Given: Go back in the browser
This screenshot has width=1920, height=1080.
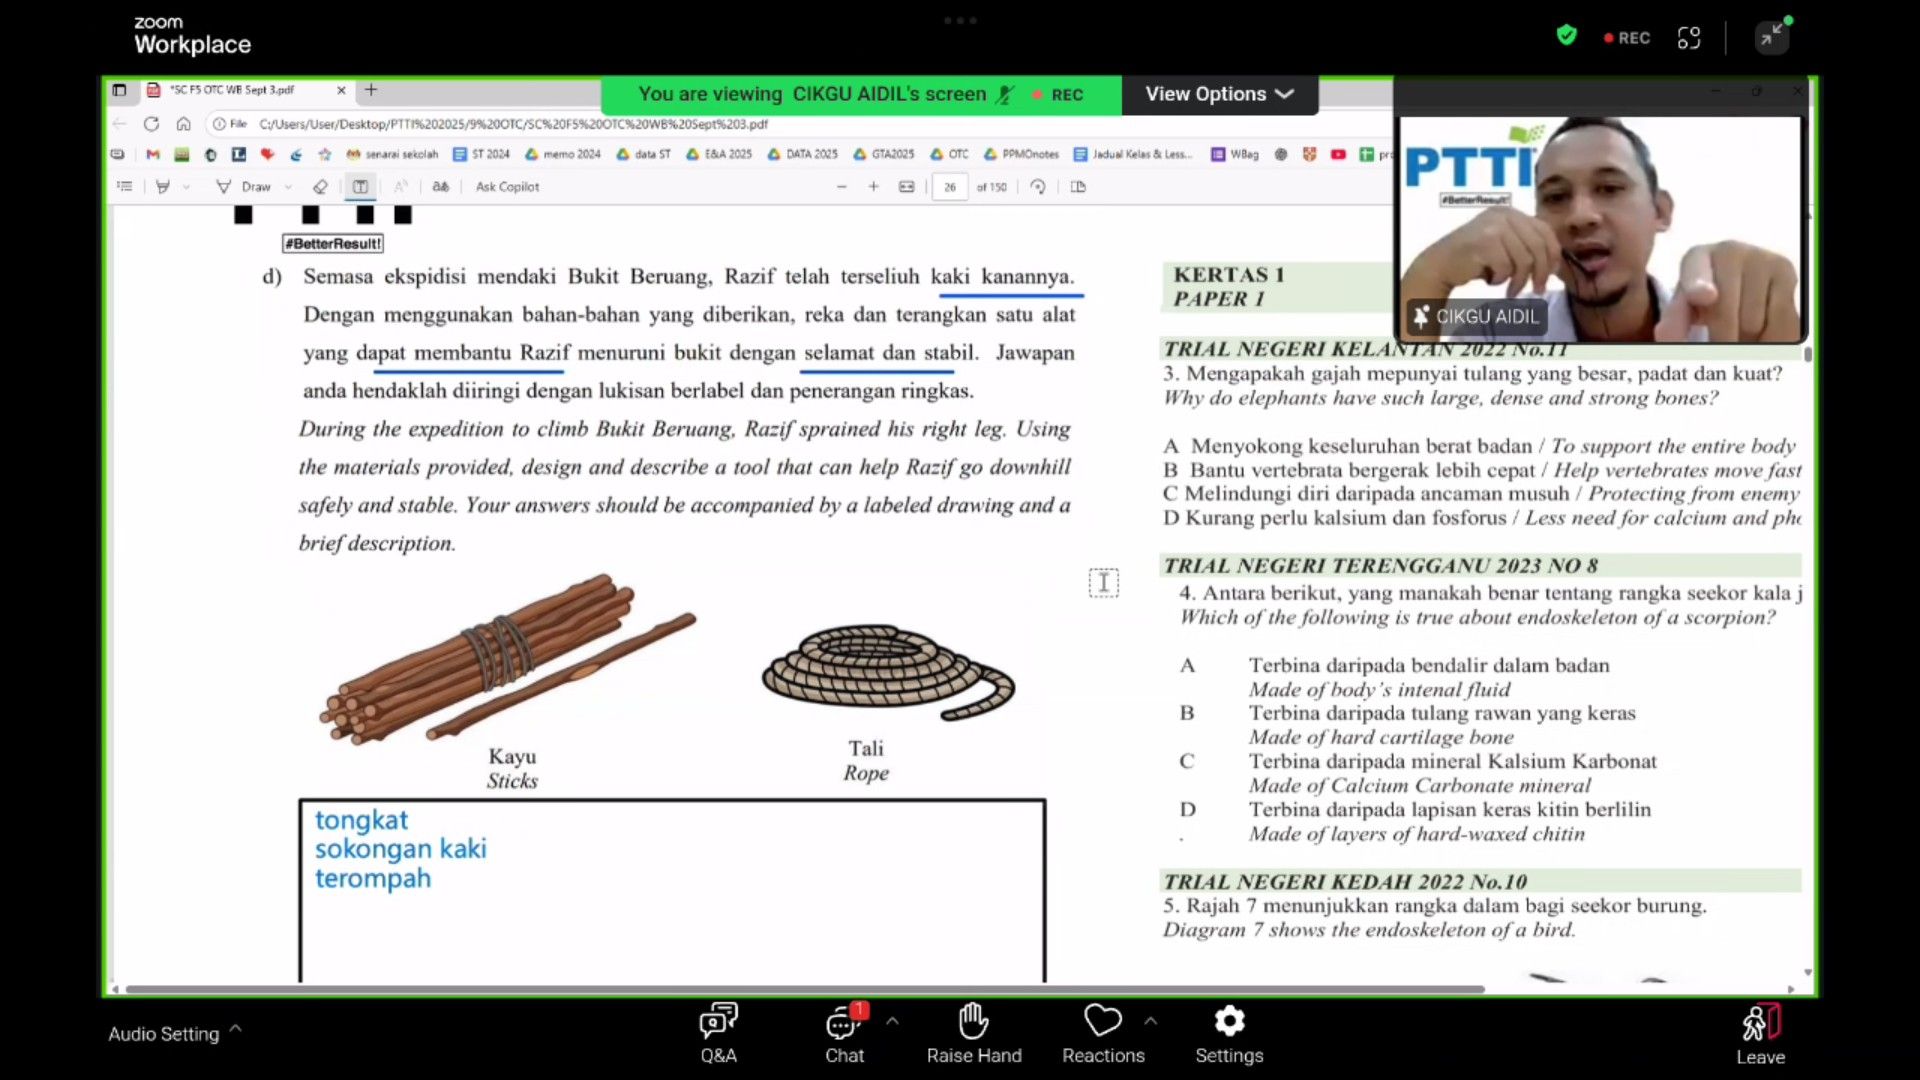Looking at the screenshot, I should coord(120,124).
